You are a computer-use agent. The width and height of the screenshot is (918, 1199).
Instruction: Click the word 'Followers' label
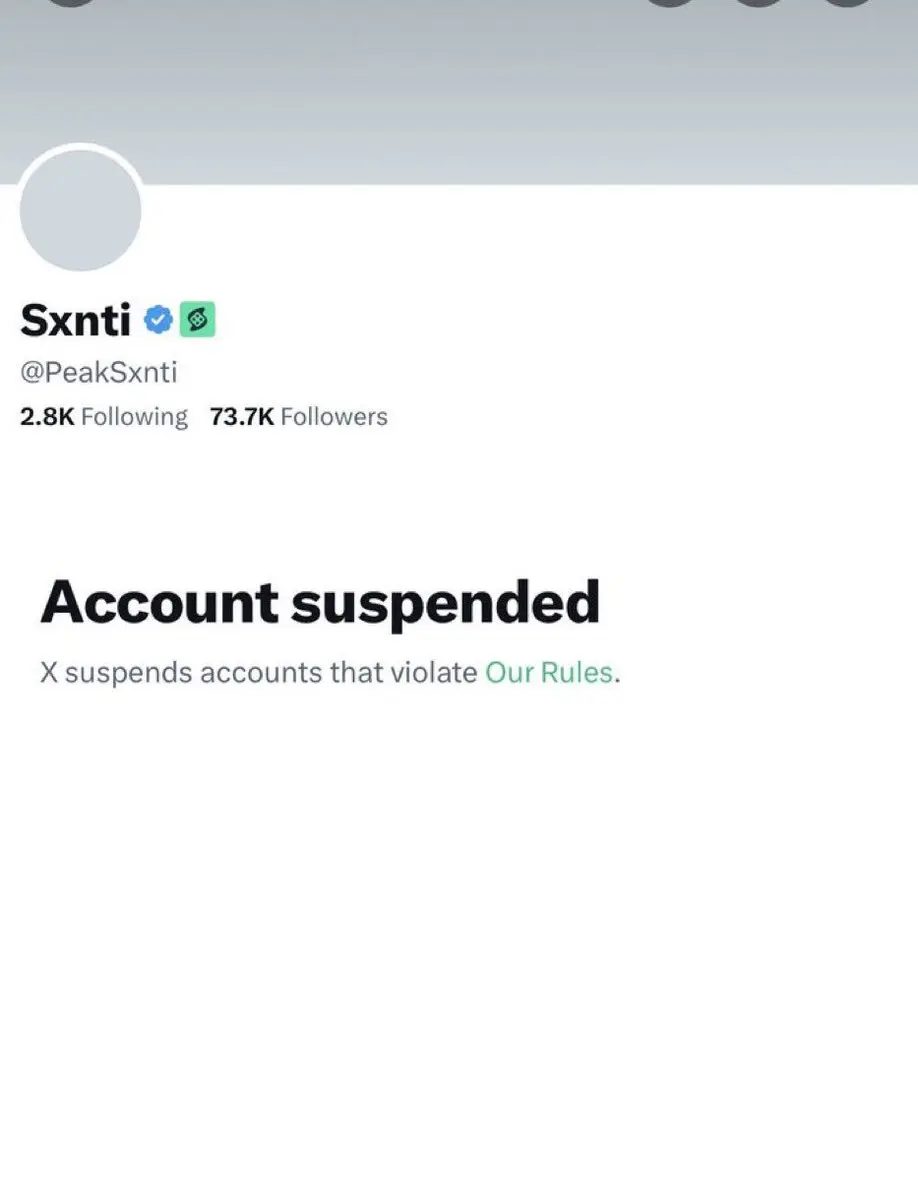pos(334,417)
